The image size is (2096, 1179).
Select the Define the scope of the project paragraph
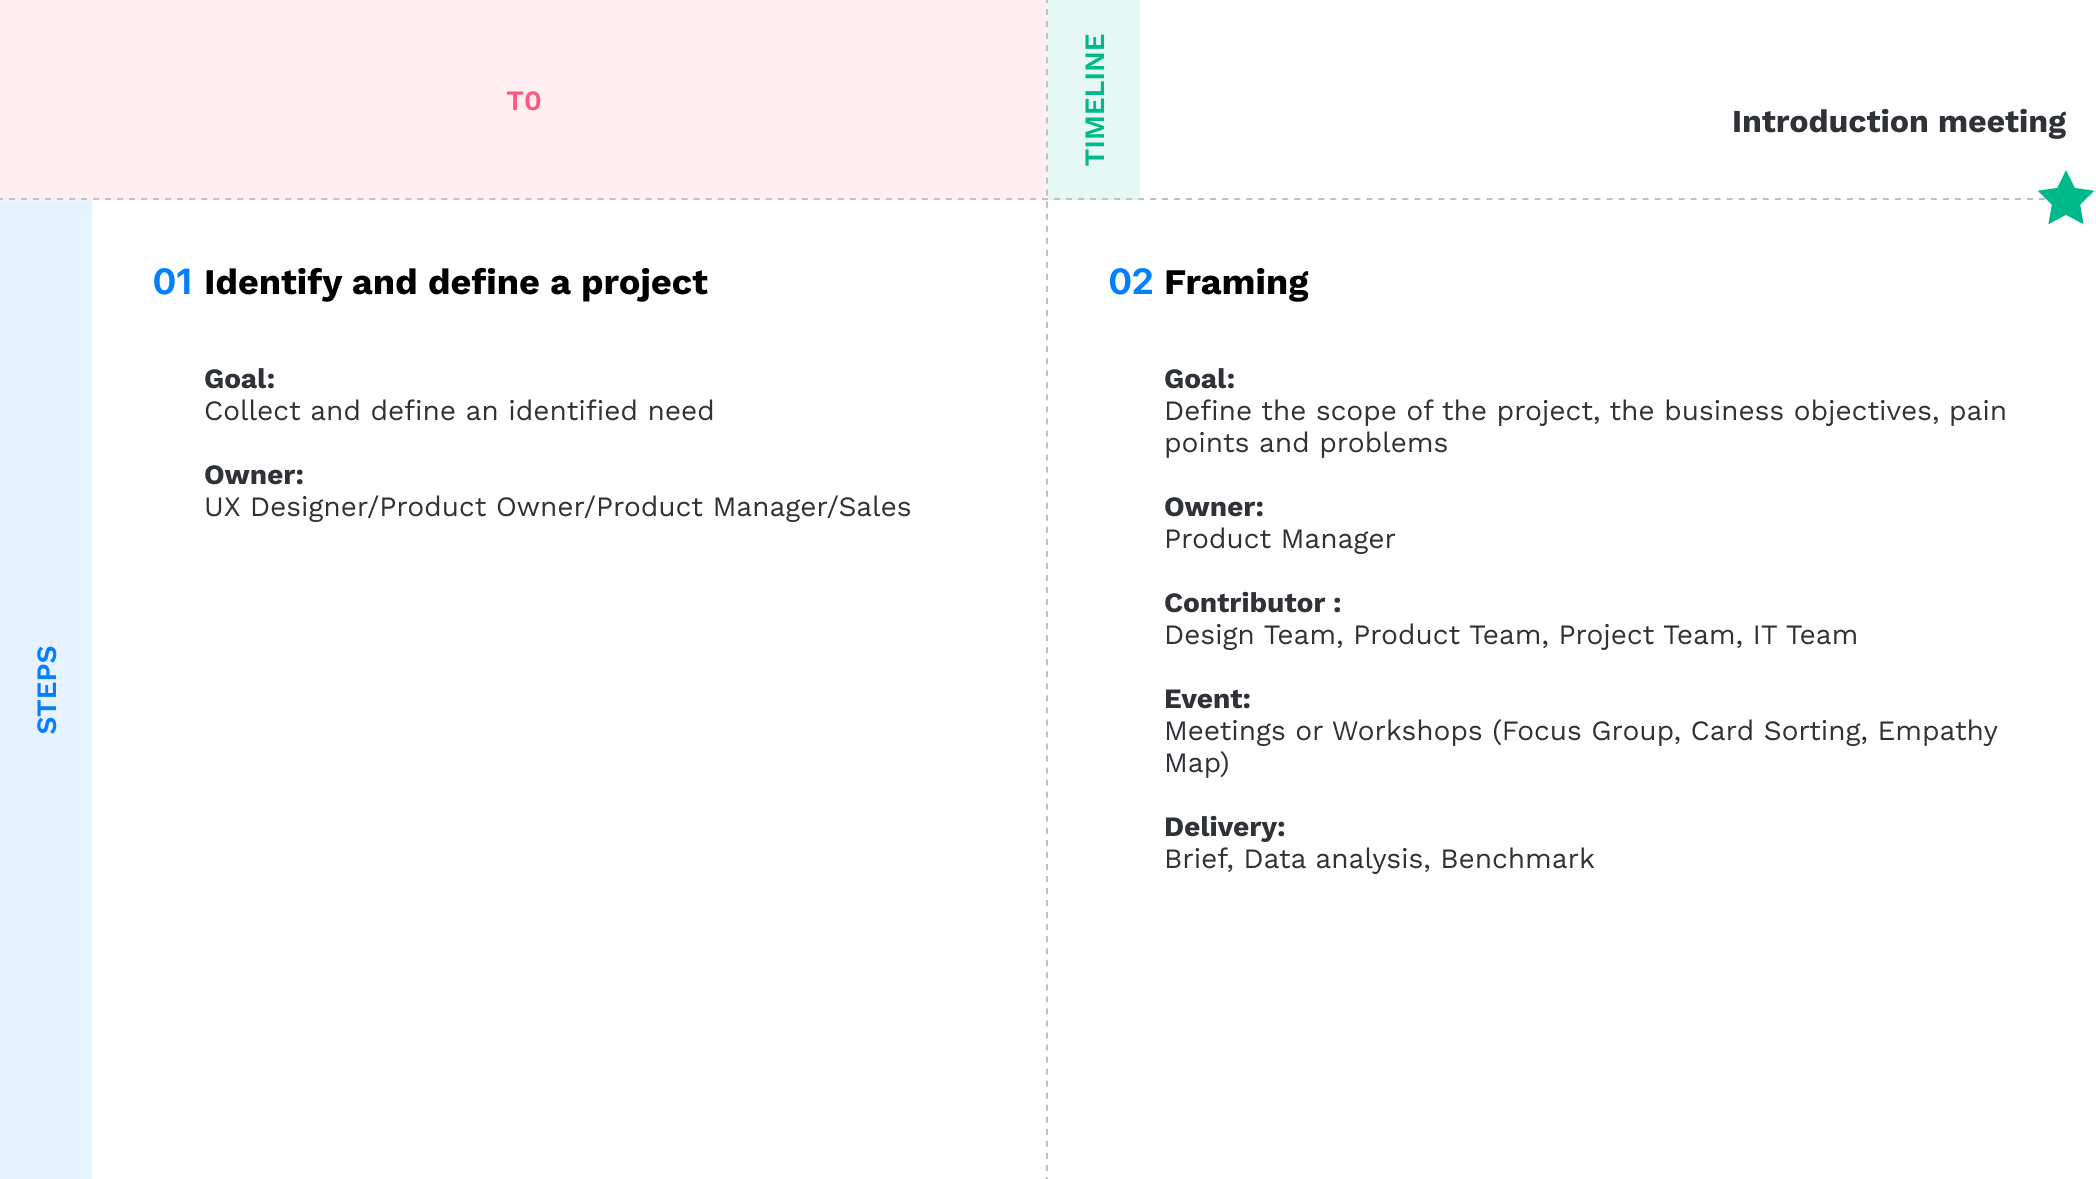1584,427
